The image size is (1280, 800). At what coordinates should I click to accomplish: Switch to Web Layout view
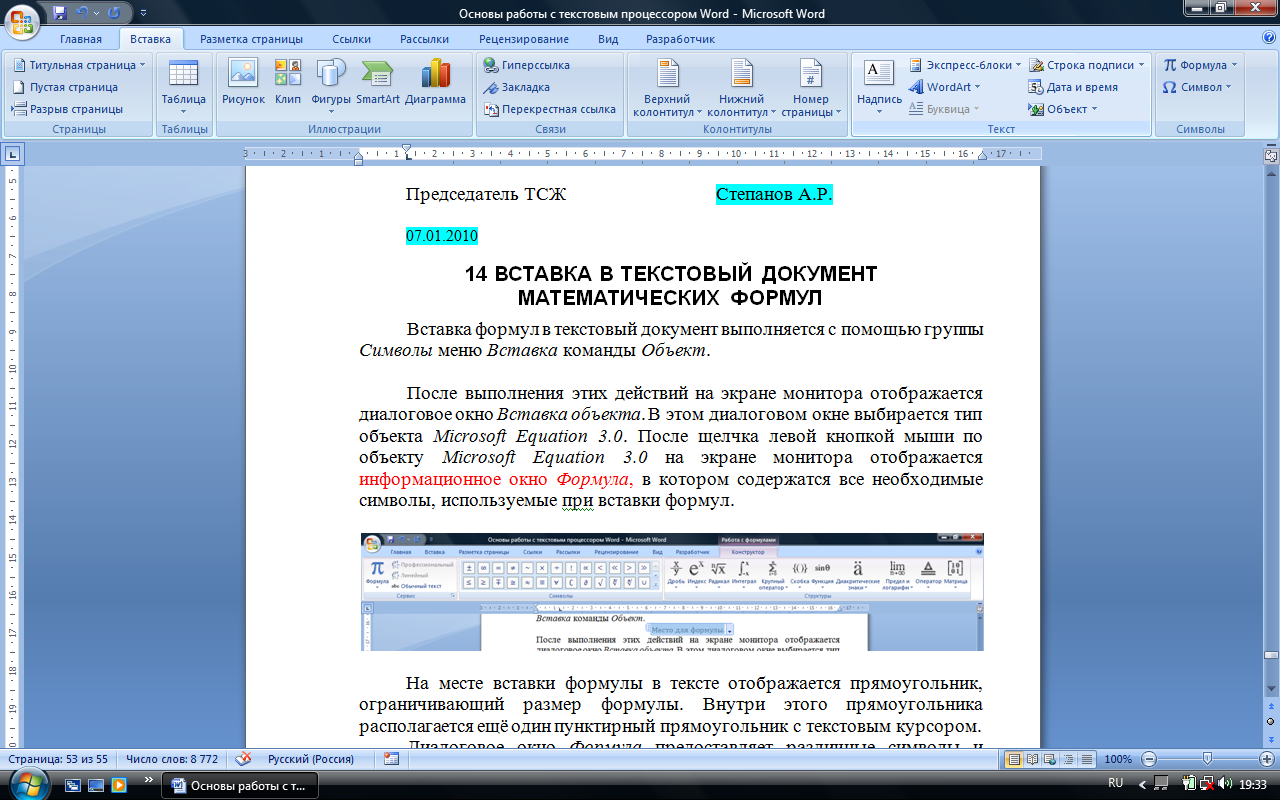pos(1052,759)
